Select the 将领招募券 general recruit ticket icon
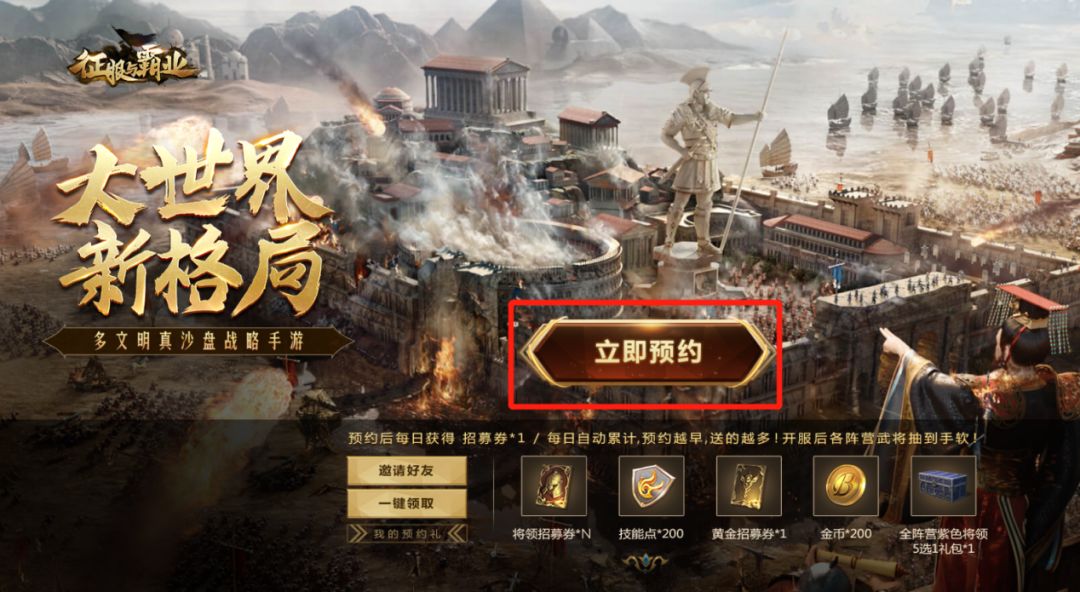1080x592 pixels. coord(553,486)
